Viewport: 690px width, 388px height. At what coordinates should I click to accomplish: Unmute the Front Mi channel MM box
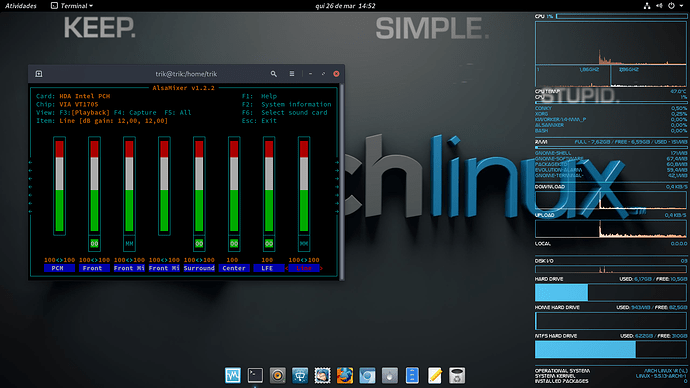click(129, 243)
